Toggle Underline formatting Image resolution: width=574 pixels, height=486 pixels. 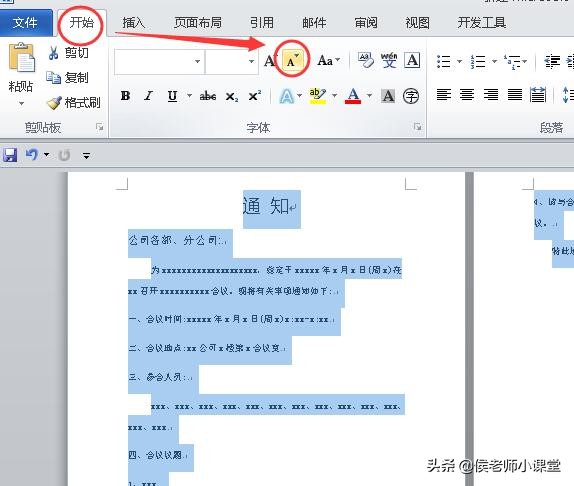point(172,96)
